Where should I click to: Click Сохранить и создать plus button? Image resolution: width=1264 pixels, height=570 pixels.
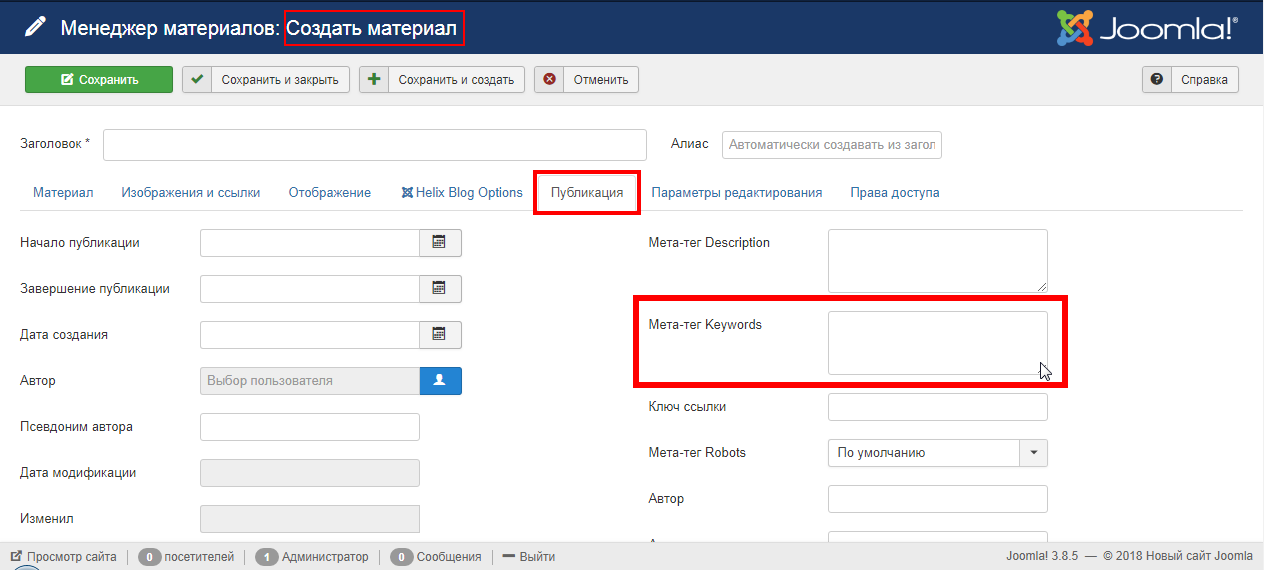click(x=374, y=80)
